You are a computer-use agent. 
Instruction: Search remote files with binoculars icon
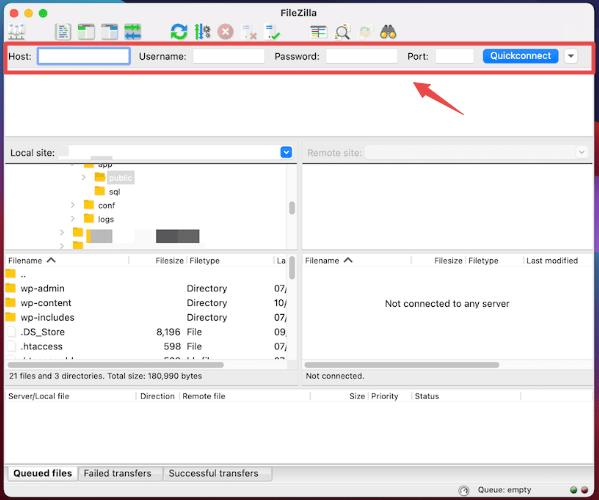388,32
